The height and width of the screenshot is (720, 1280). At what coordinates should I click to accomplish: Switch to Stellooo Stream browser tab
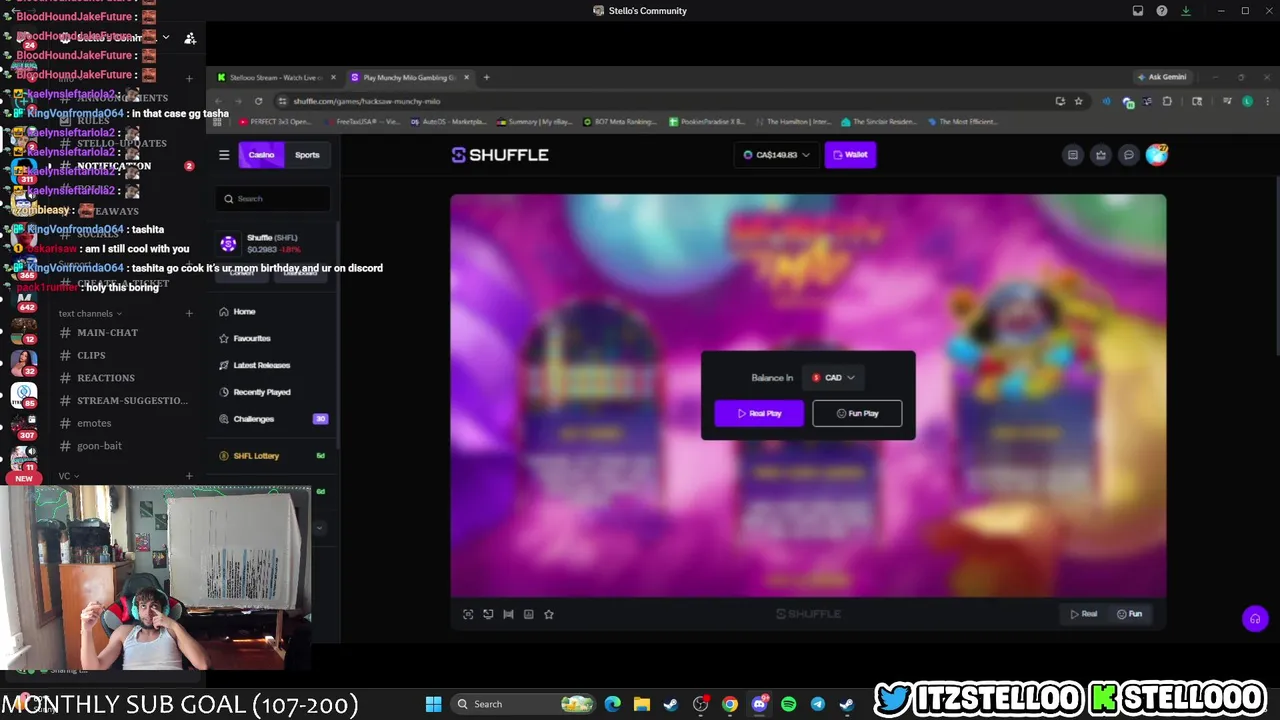[x=276, y=77]
